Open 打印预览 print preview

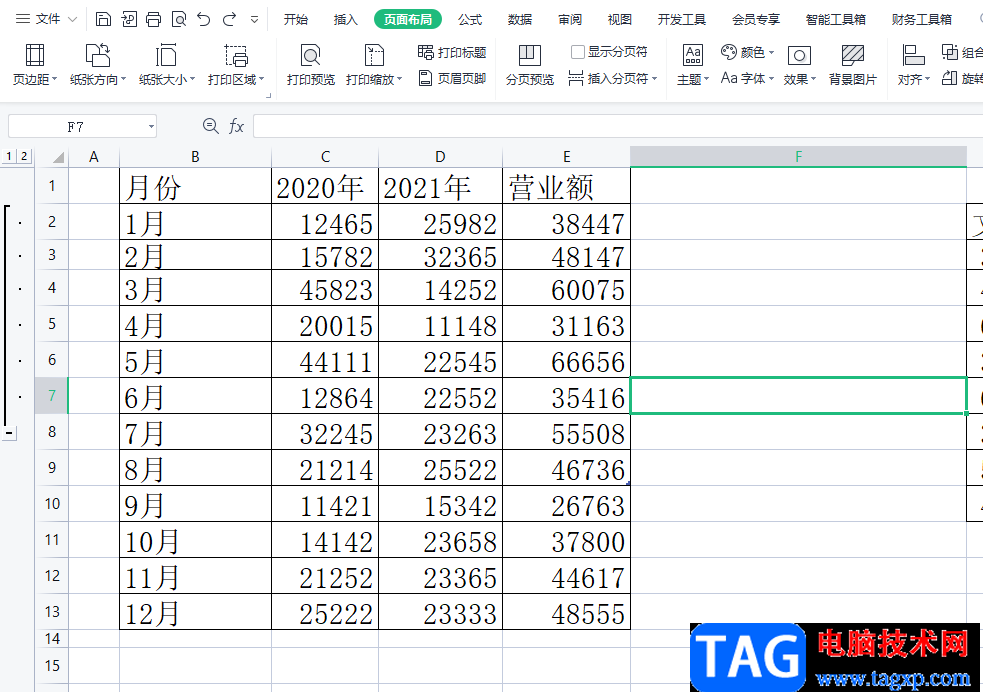coord(310,65)
